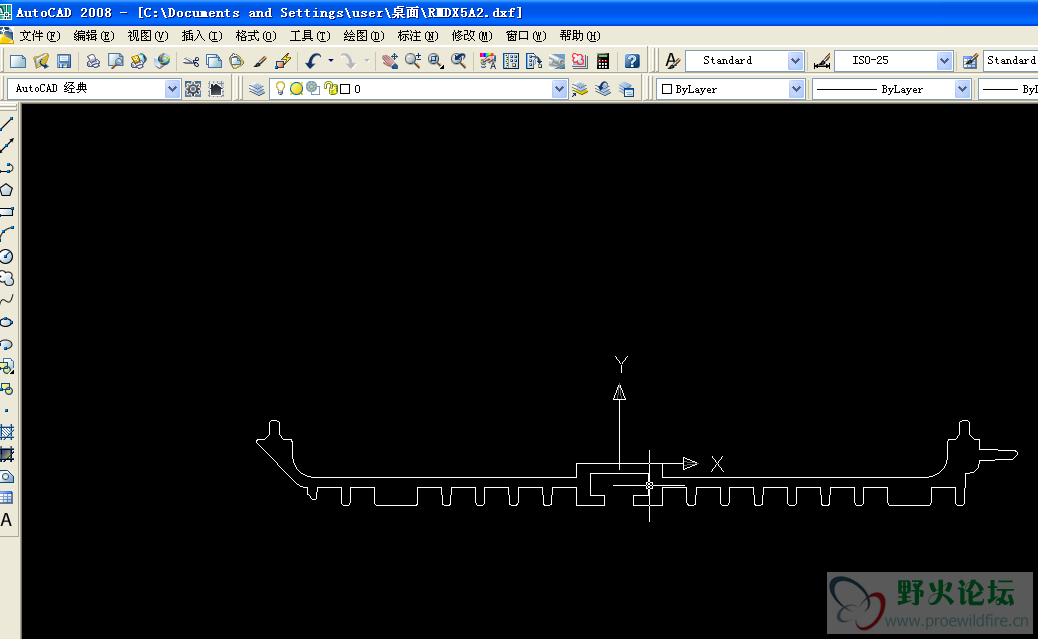Image resolution: width=1038 pixels, height=639 pixels.
Task: Toggle layer 0 viewport freeze icon
Action: pos(313,89)
